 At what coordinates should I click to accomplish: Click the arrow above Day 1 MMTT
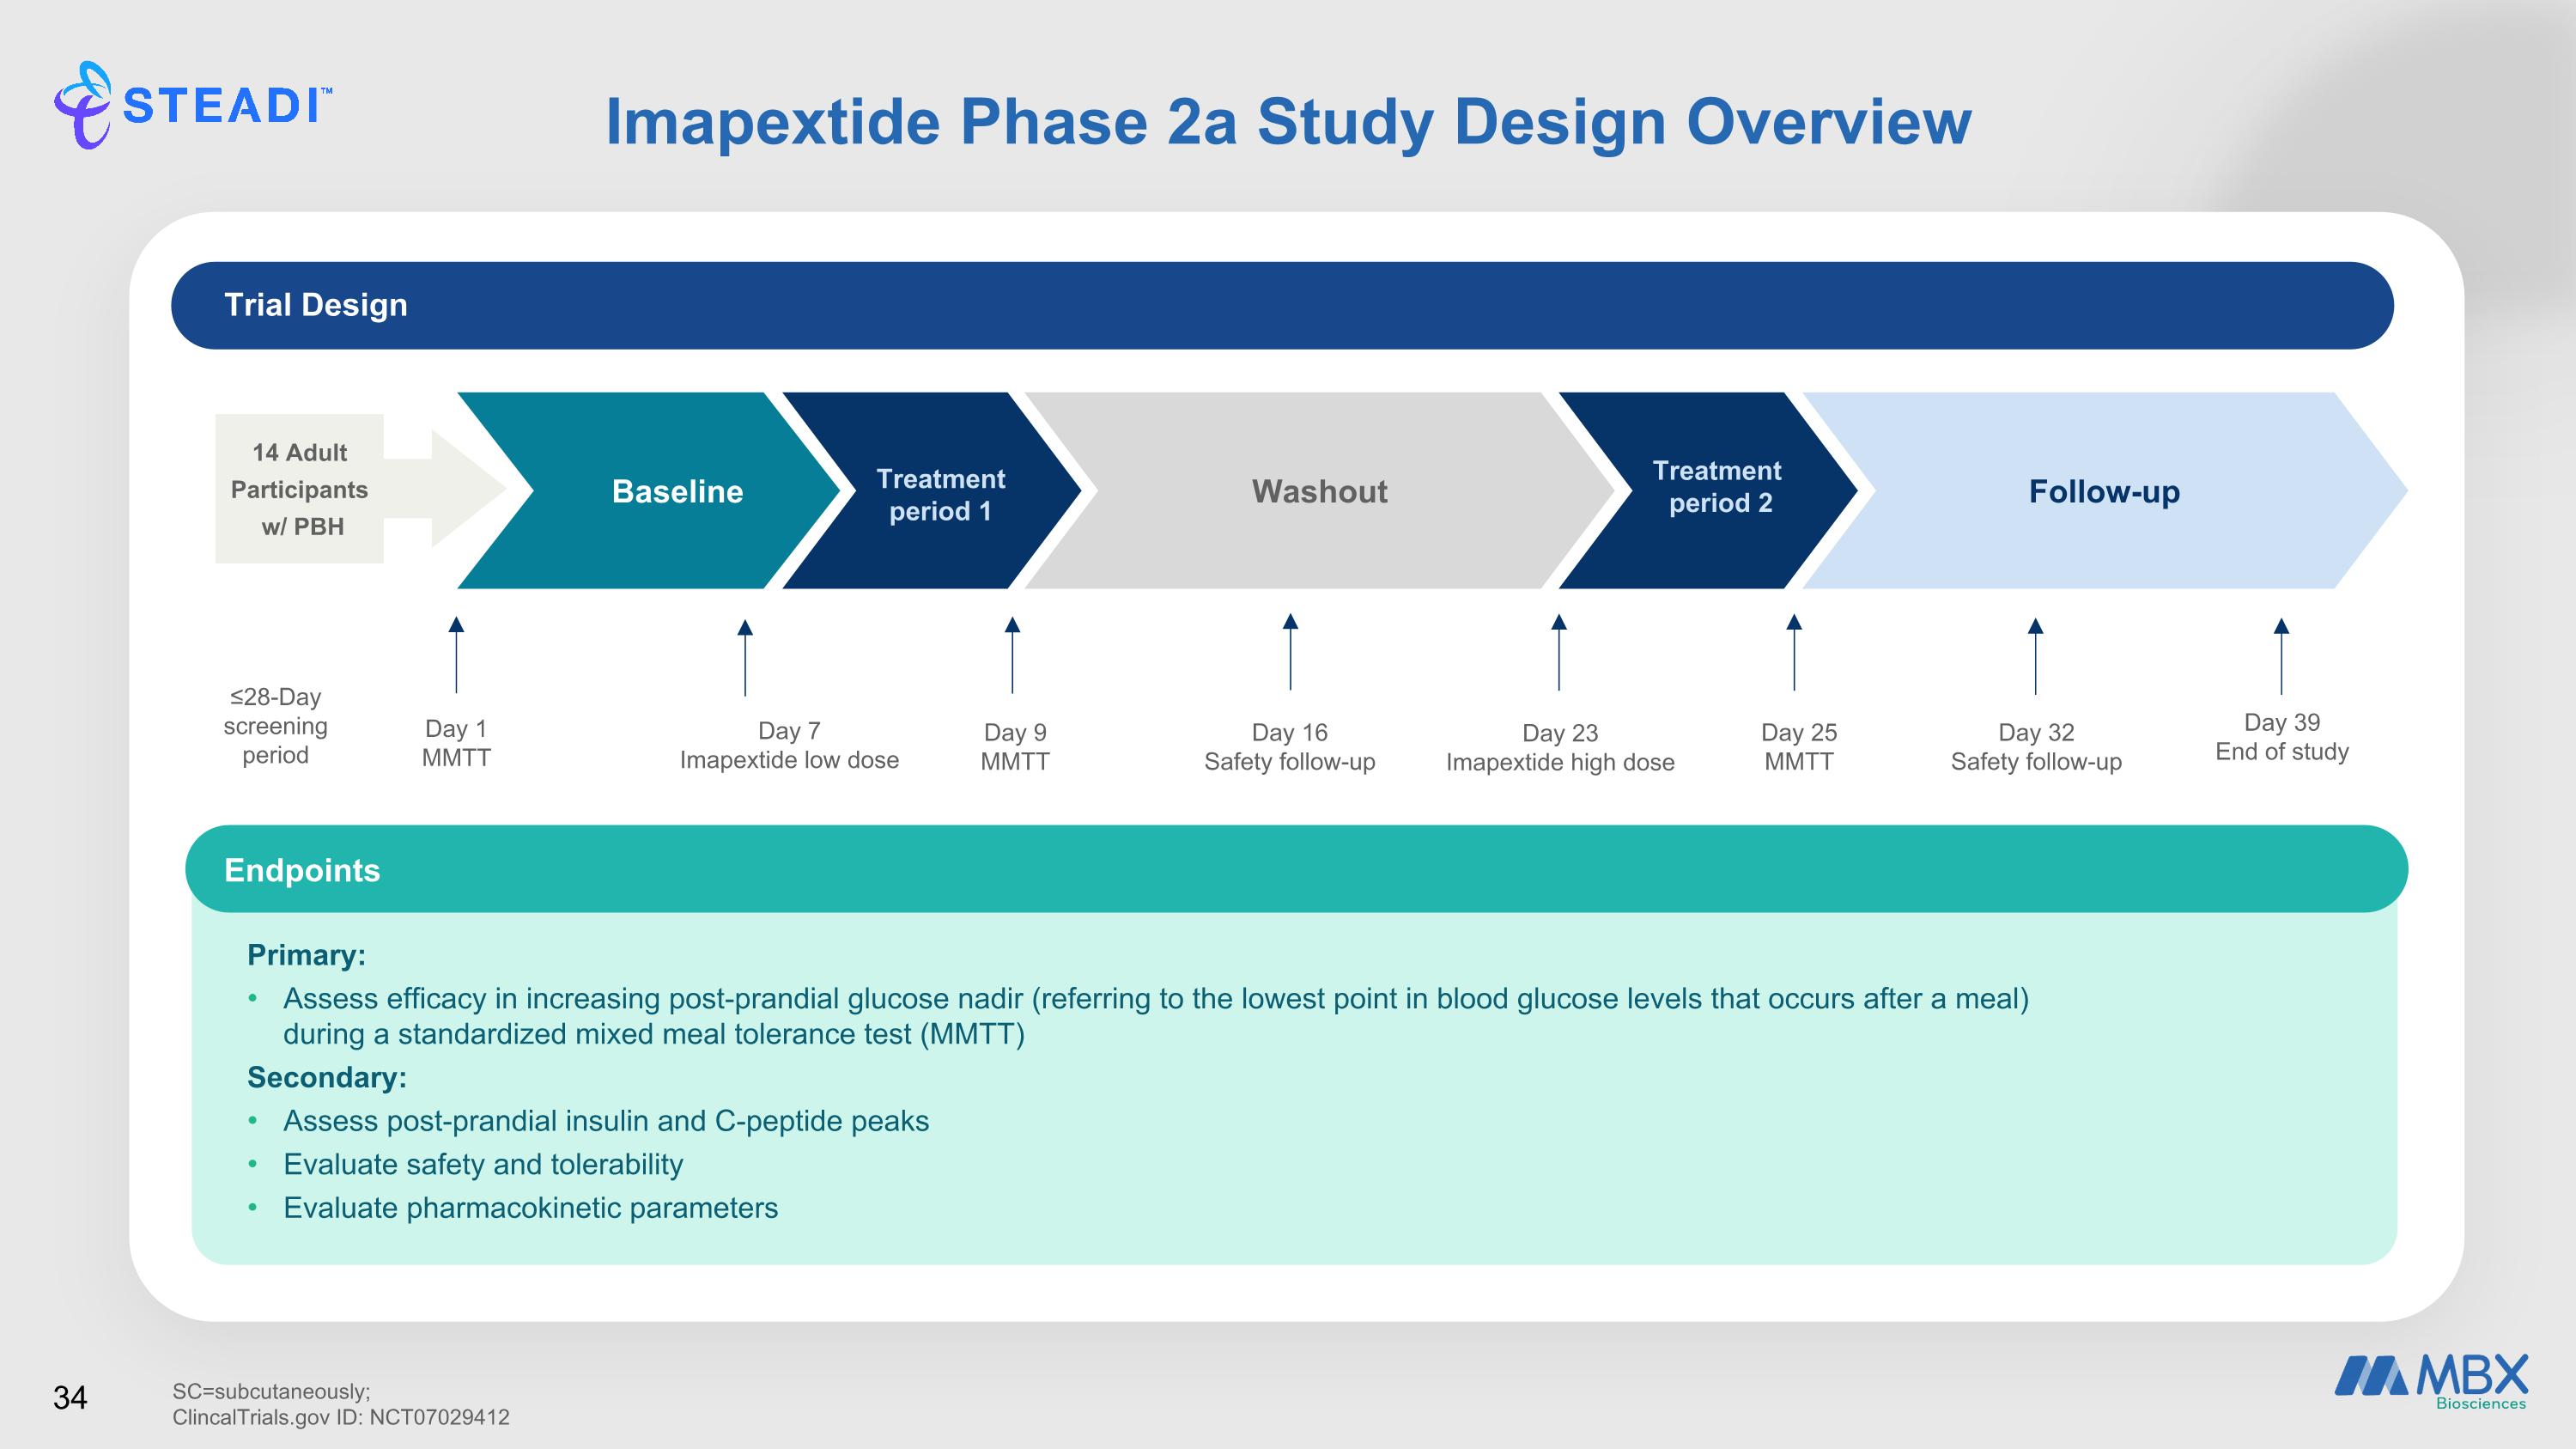456,655
